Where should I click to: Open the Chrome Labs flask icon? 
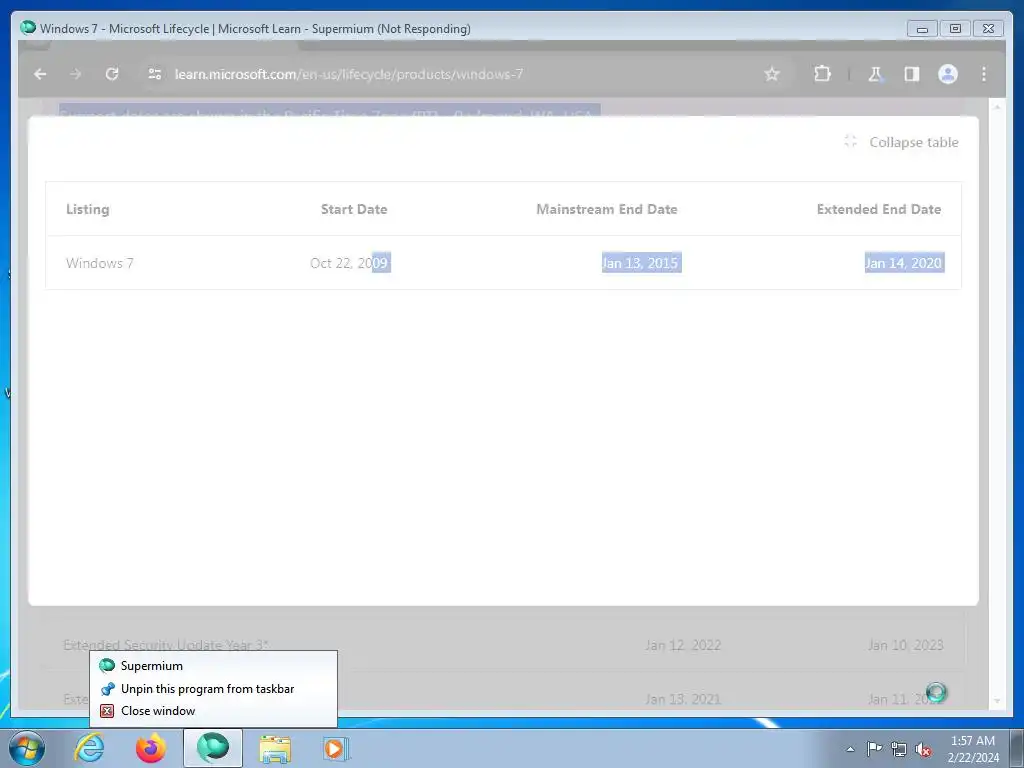875,74
